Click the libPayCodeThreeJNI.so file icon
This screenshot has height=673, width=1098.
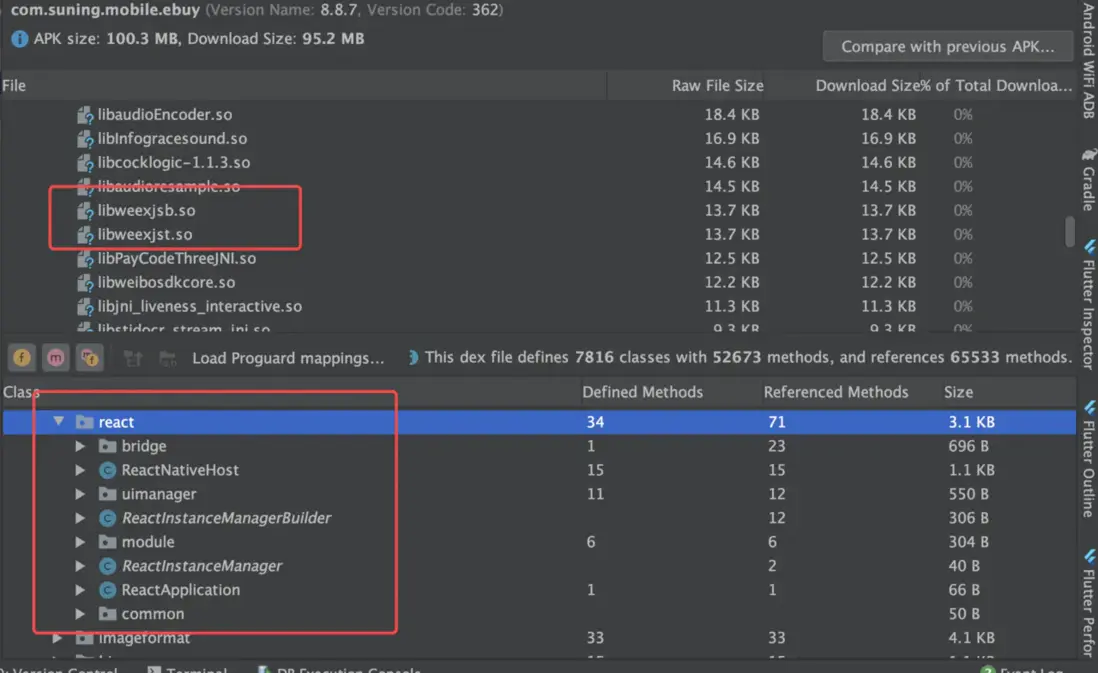pyautogui.click(x=86, y=259)
